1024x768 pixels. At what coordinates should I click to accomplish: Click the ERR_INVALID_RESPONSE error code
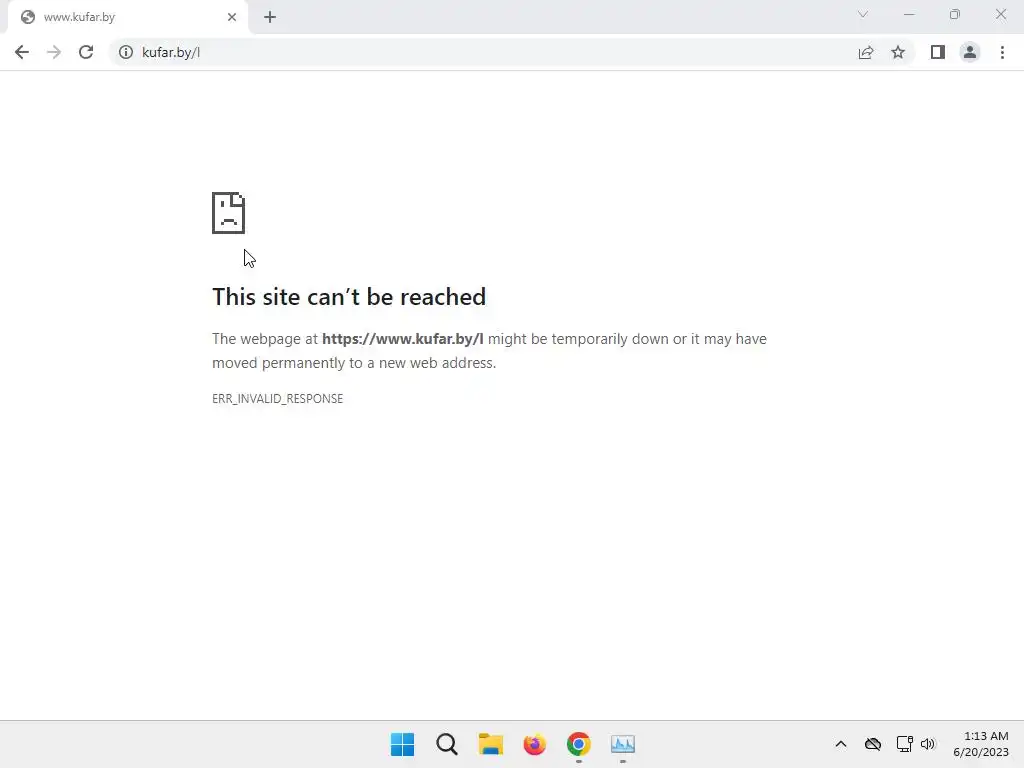[278, 398]
